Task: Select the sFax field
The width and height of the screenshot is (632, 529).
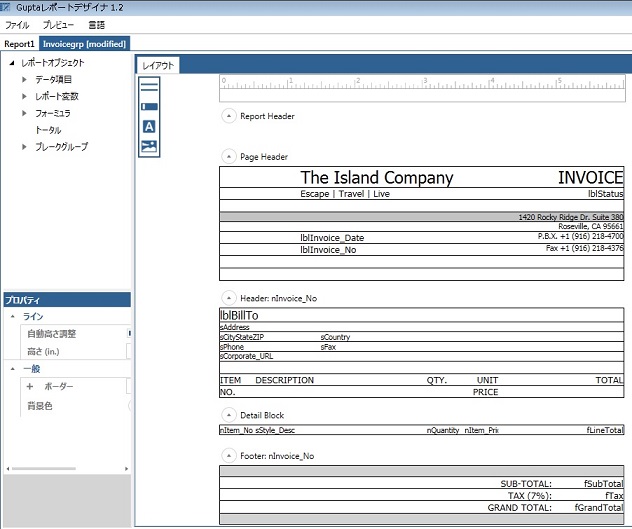Action: pyautogui.click(x=328, y=347)
